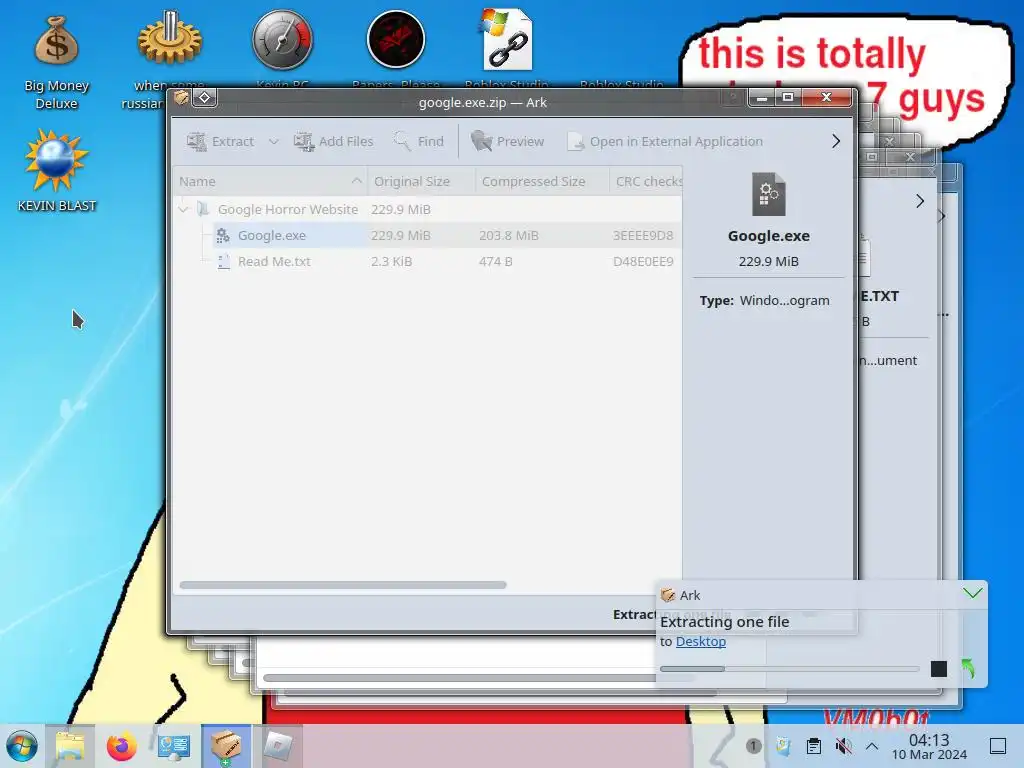
Task: Click the Ark icon in the notification header
Action: pos(667,595)
